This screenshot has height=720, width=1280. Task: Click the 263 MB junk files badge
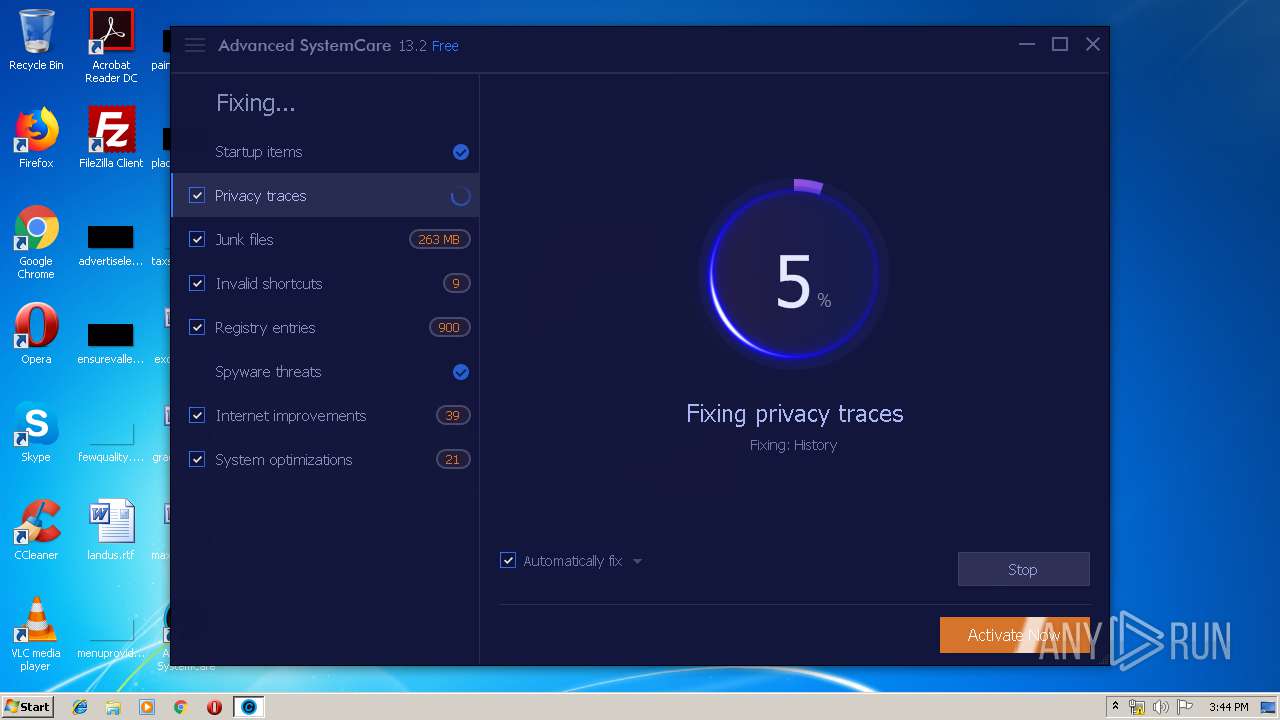point(439,240)
